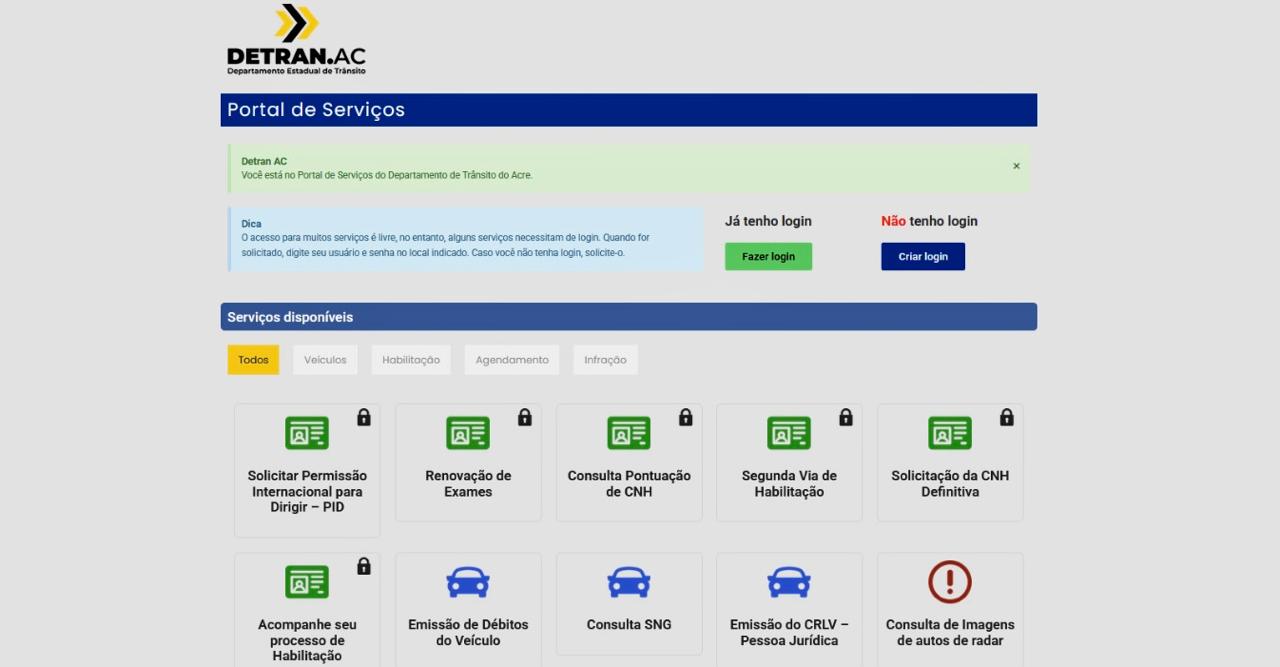Select the Agendamento filter
This screenshot has height=667, width=1280.
pos(511,359)
